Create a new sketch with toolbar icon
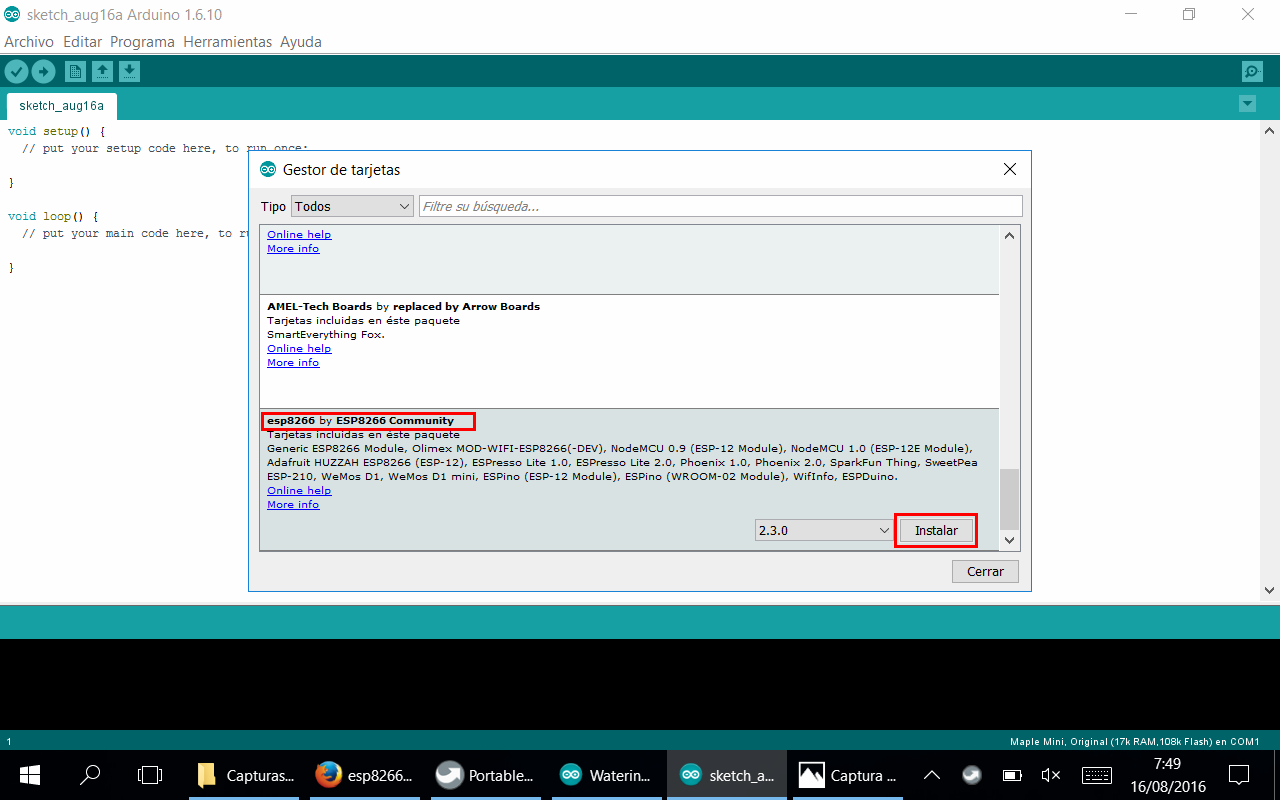1280x800 pixels. pyautogui.click(x=75, y=71)
